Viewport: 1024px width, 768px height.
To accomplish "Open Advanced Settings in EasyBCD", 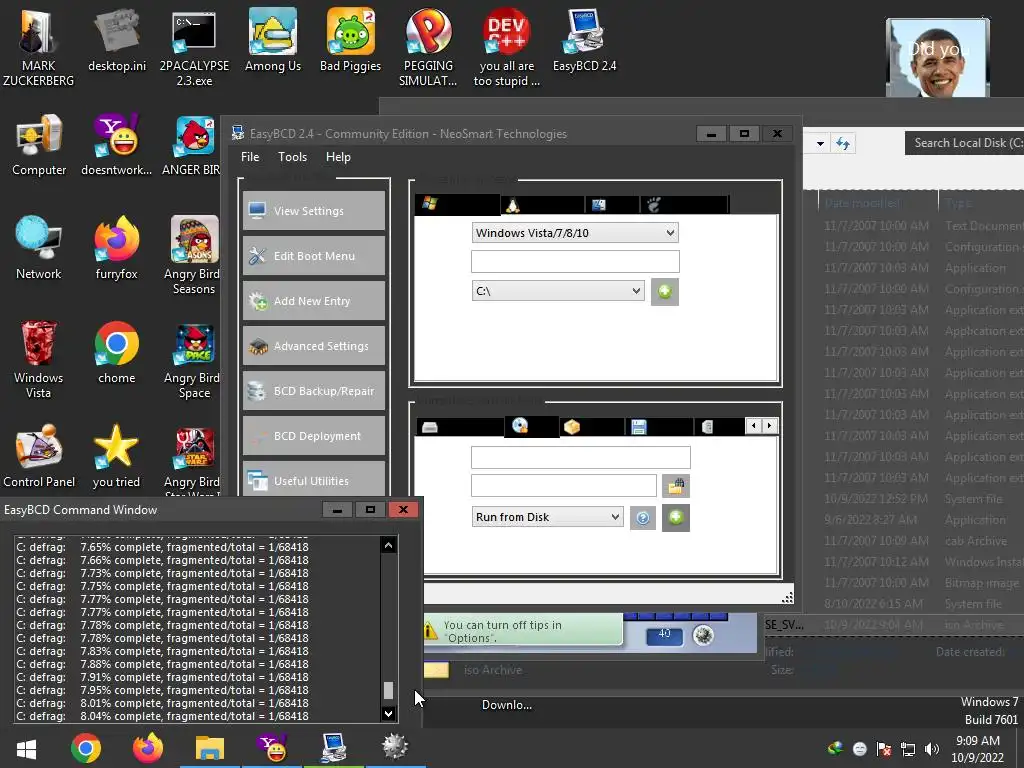I will coord(314,345).
